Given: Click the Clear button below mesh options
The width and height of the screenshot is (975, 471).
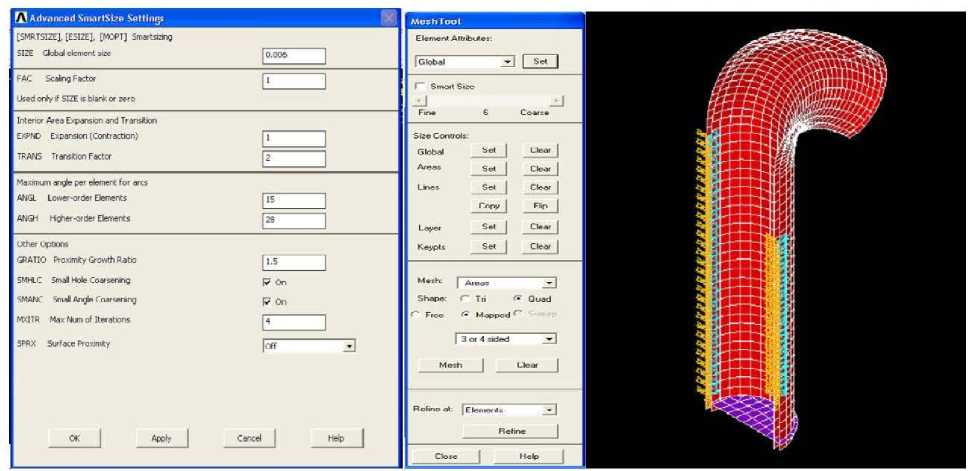Looking at the screenshot, I should tap(527, 365).
